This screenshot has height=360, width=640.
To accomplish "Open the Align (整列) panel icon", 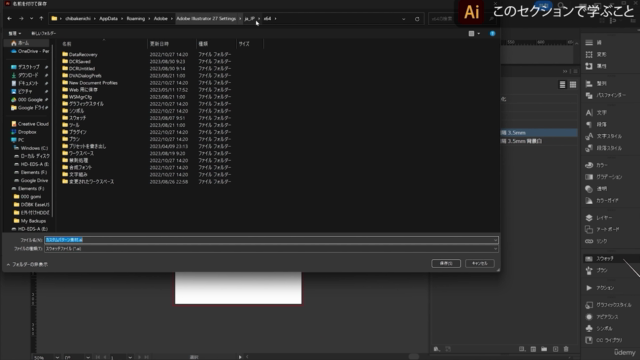I will (x=589, y=84).
